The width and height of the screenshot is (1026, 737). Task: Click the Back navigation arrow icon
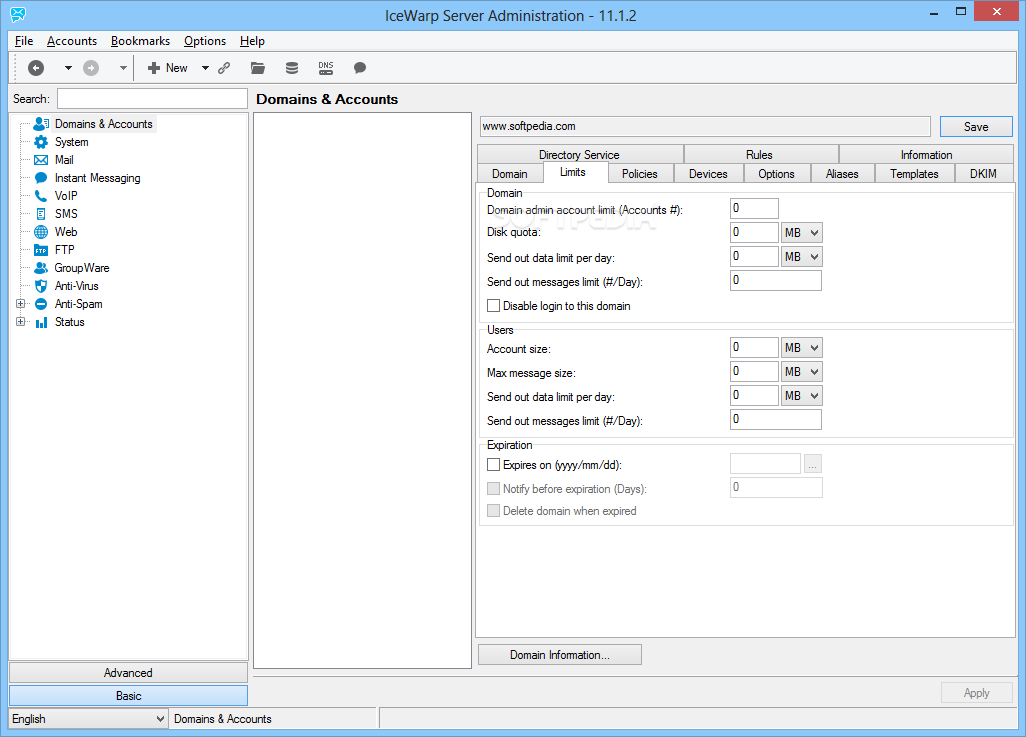36,67
